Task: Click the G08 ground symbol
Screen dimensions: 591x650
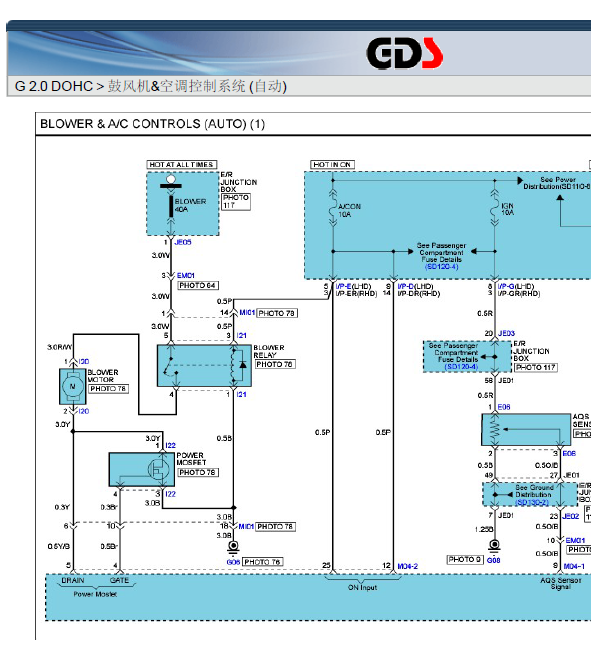Action: click(x=494, y=546)
